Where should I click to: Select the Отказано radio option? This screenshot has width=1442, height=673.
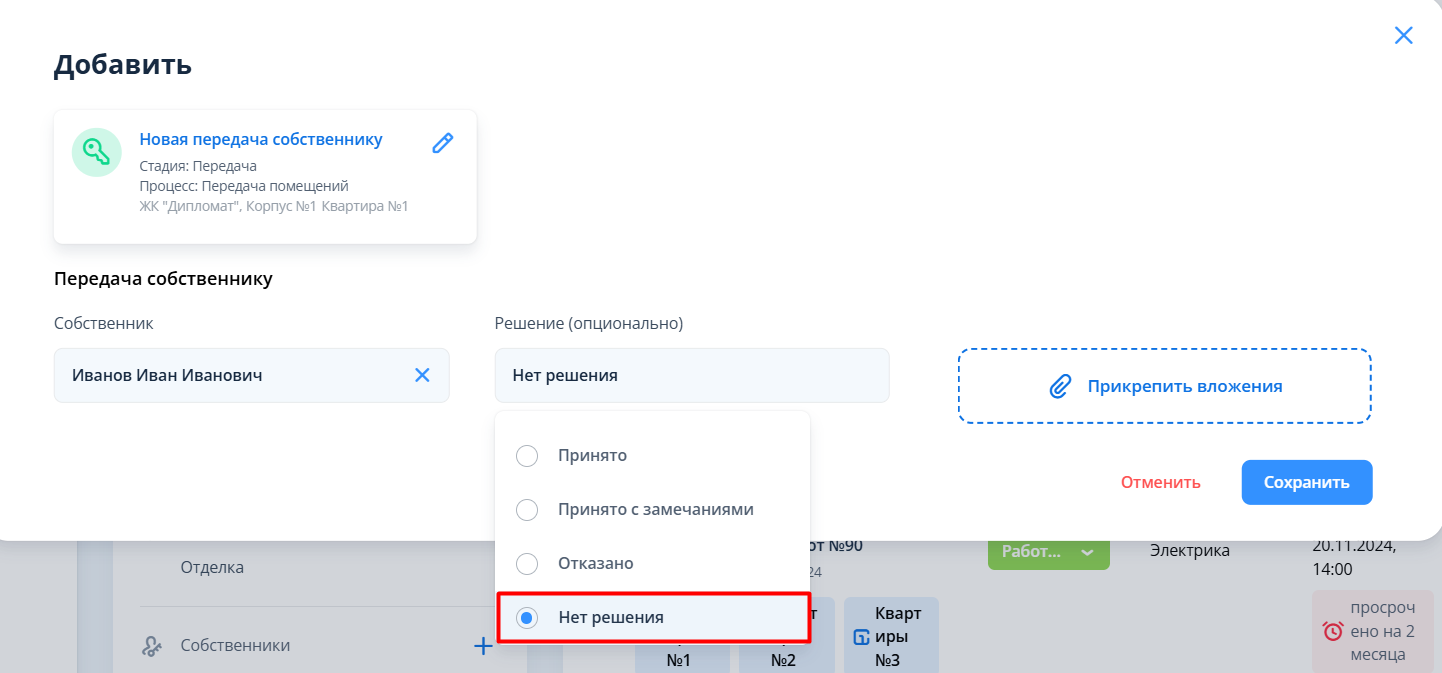click(527, 564)
